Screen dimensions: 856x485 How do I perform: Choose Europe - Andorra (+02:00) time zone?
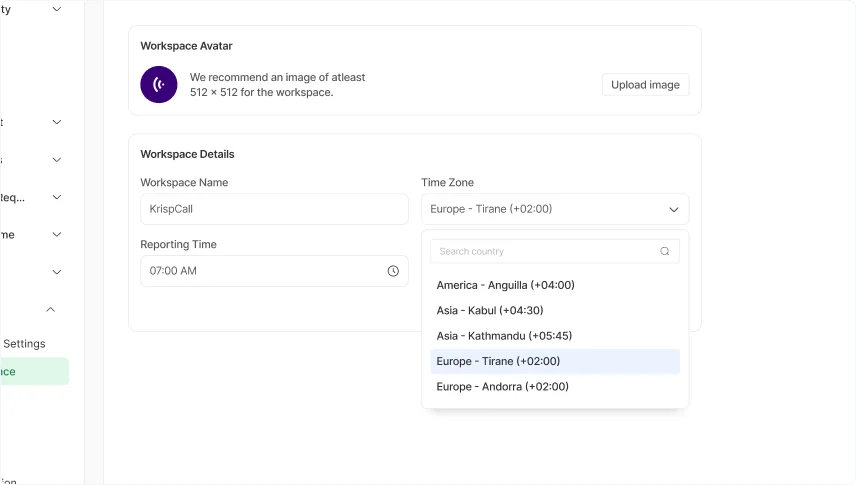point(502,387)
